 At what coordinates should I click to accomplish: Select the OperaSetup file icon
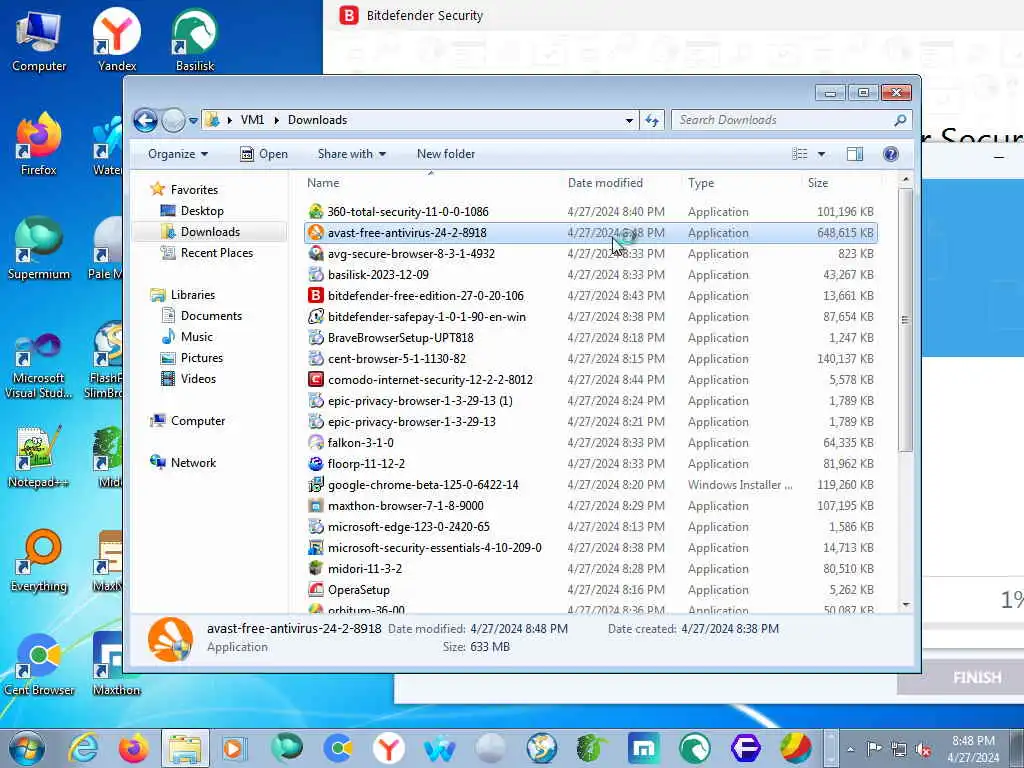[315, 590]
